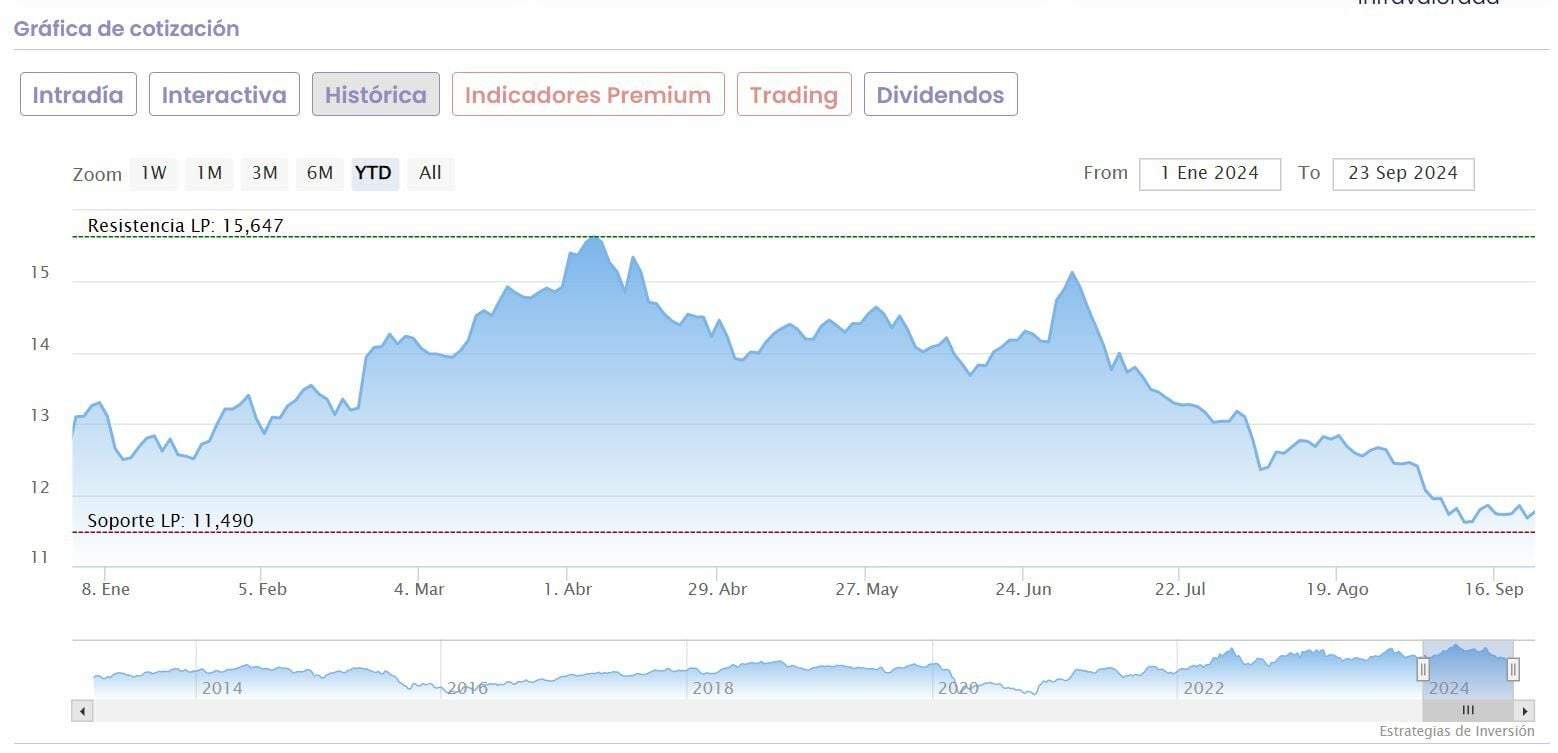Open the Intradía chart tab
1558x753 pixels.
pos(78,95)
